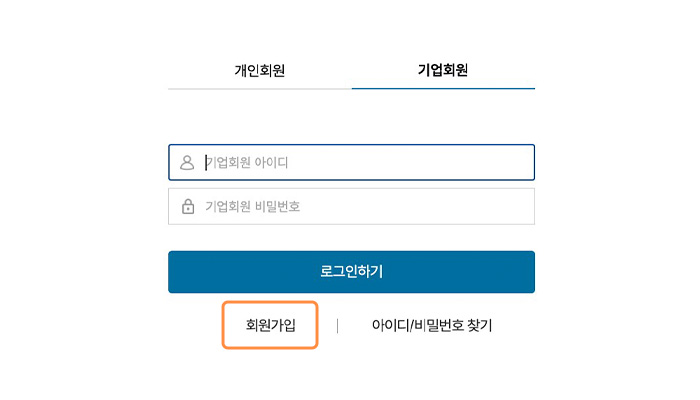Focus the 기업회원 아이디 input field
This screenshot has width=700, height=400.
tap(351, 162)
